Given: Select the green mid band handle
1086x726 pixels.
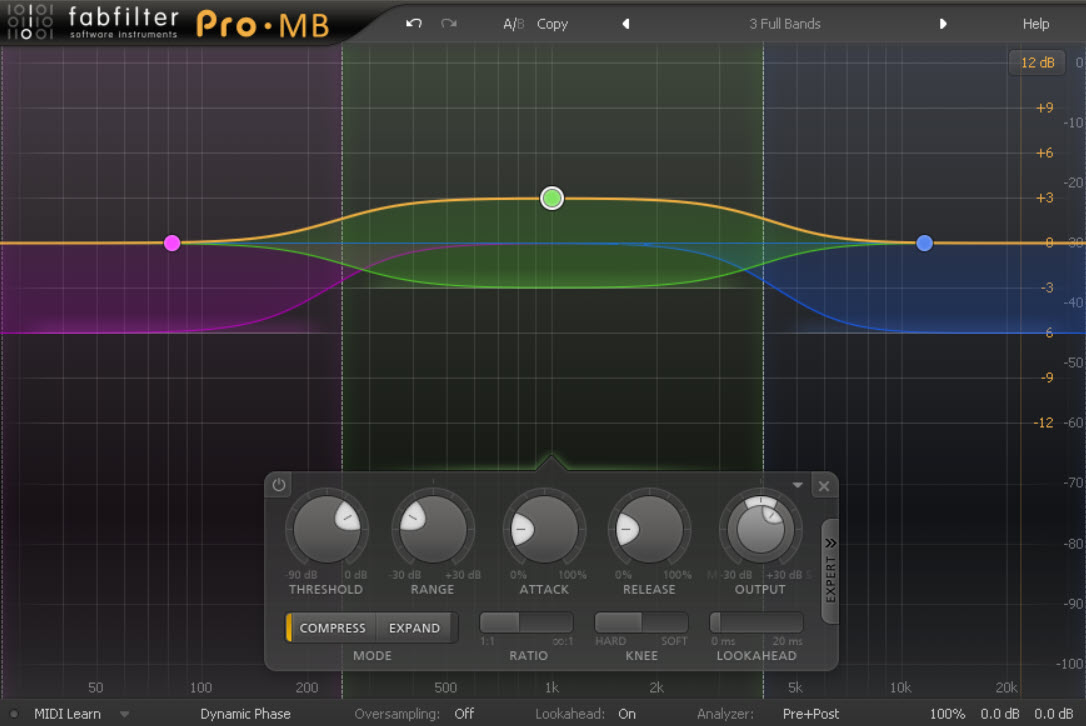Looking at the screenshot, I should tap(551, 198).
